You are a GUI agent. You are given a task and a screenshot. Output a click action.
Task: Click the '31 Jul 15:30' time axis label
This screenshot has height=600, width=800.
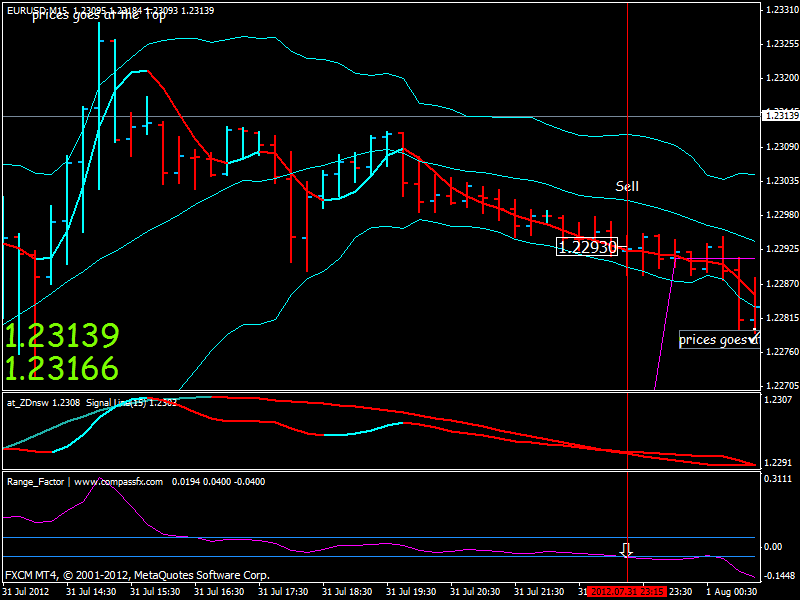(x=155, y=592)
